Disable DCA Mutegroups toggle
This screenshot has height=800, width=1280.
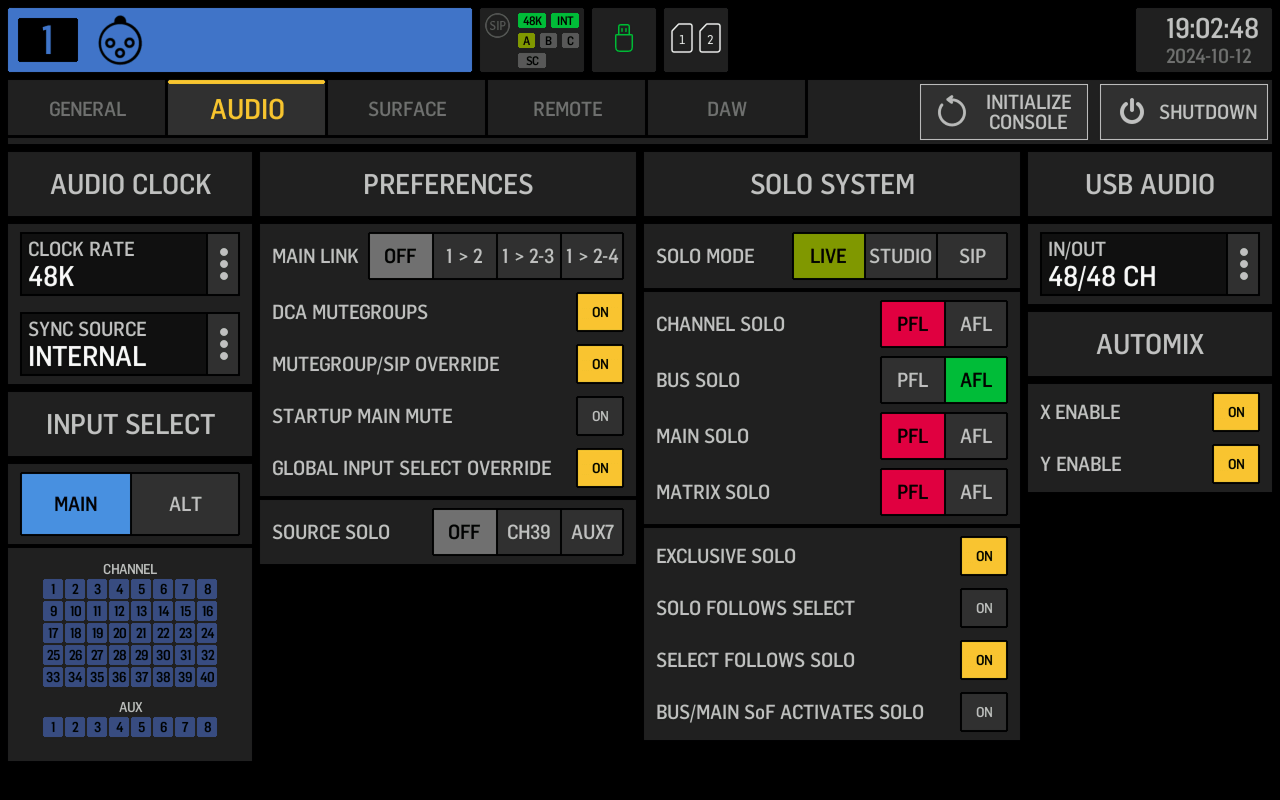click(x=600, y=312)
